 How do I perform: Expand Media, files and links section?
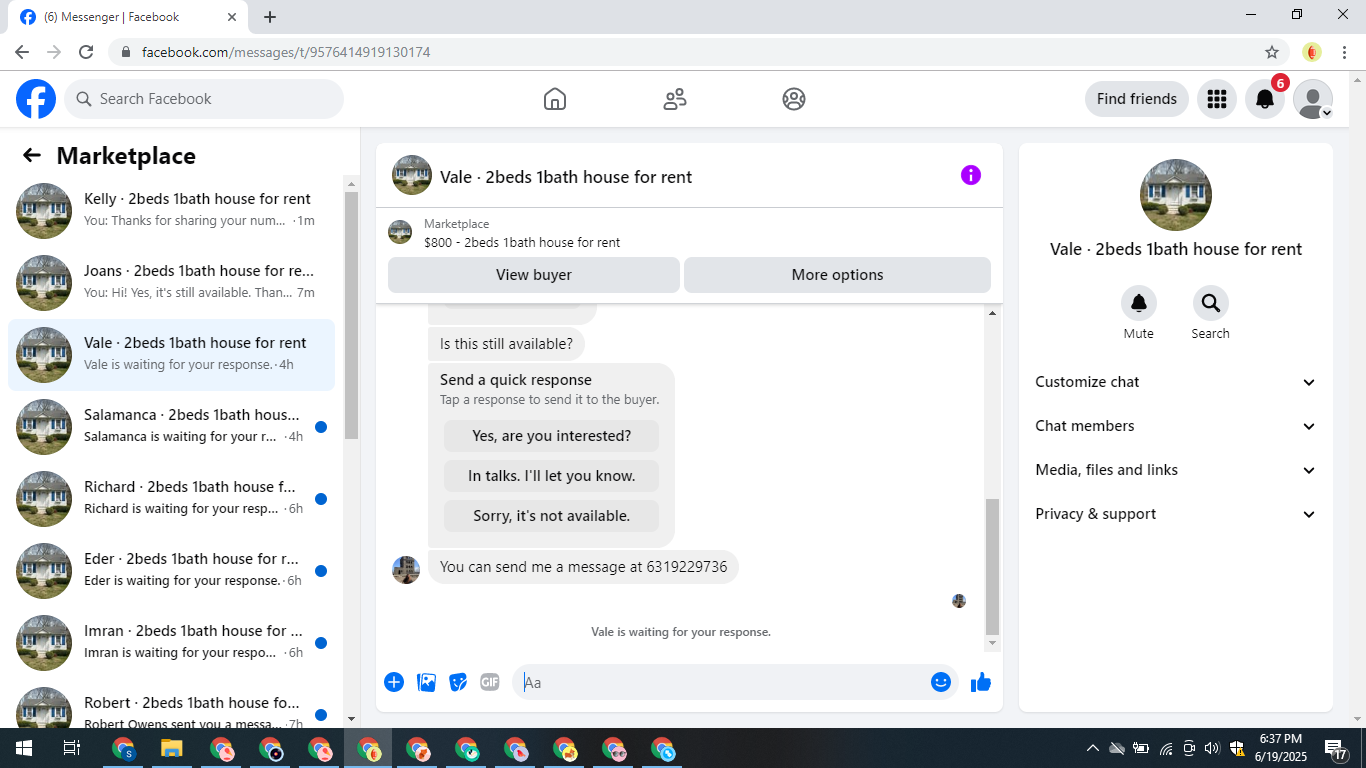pos(1176,470)
